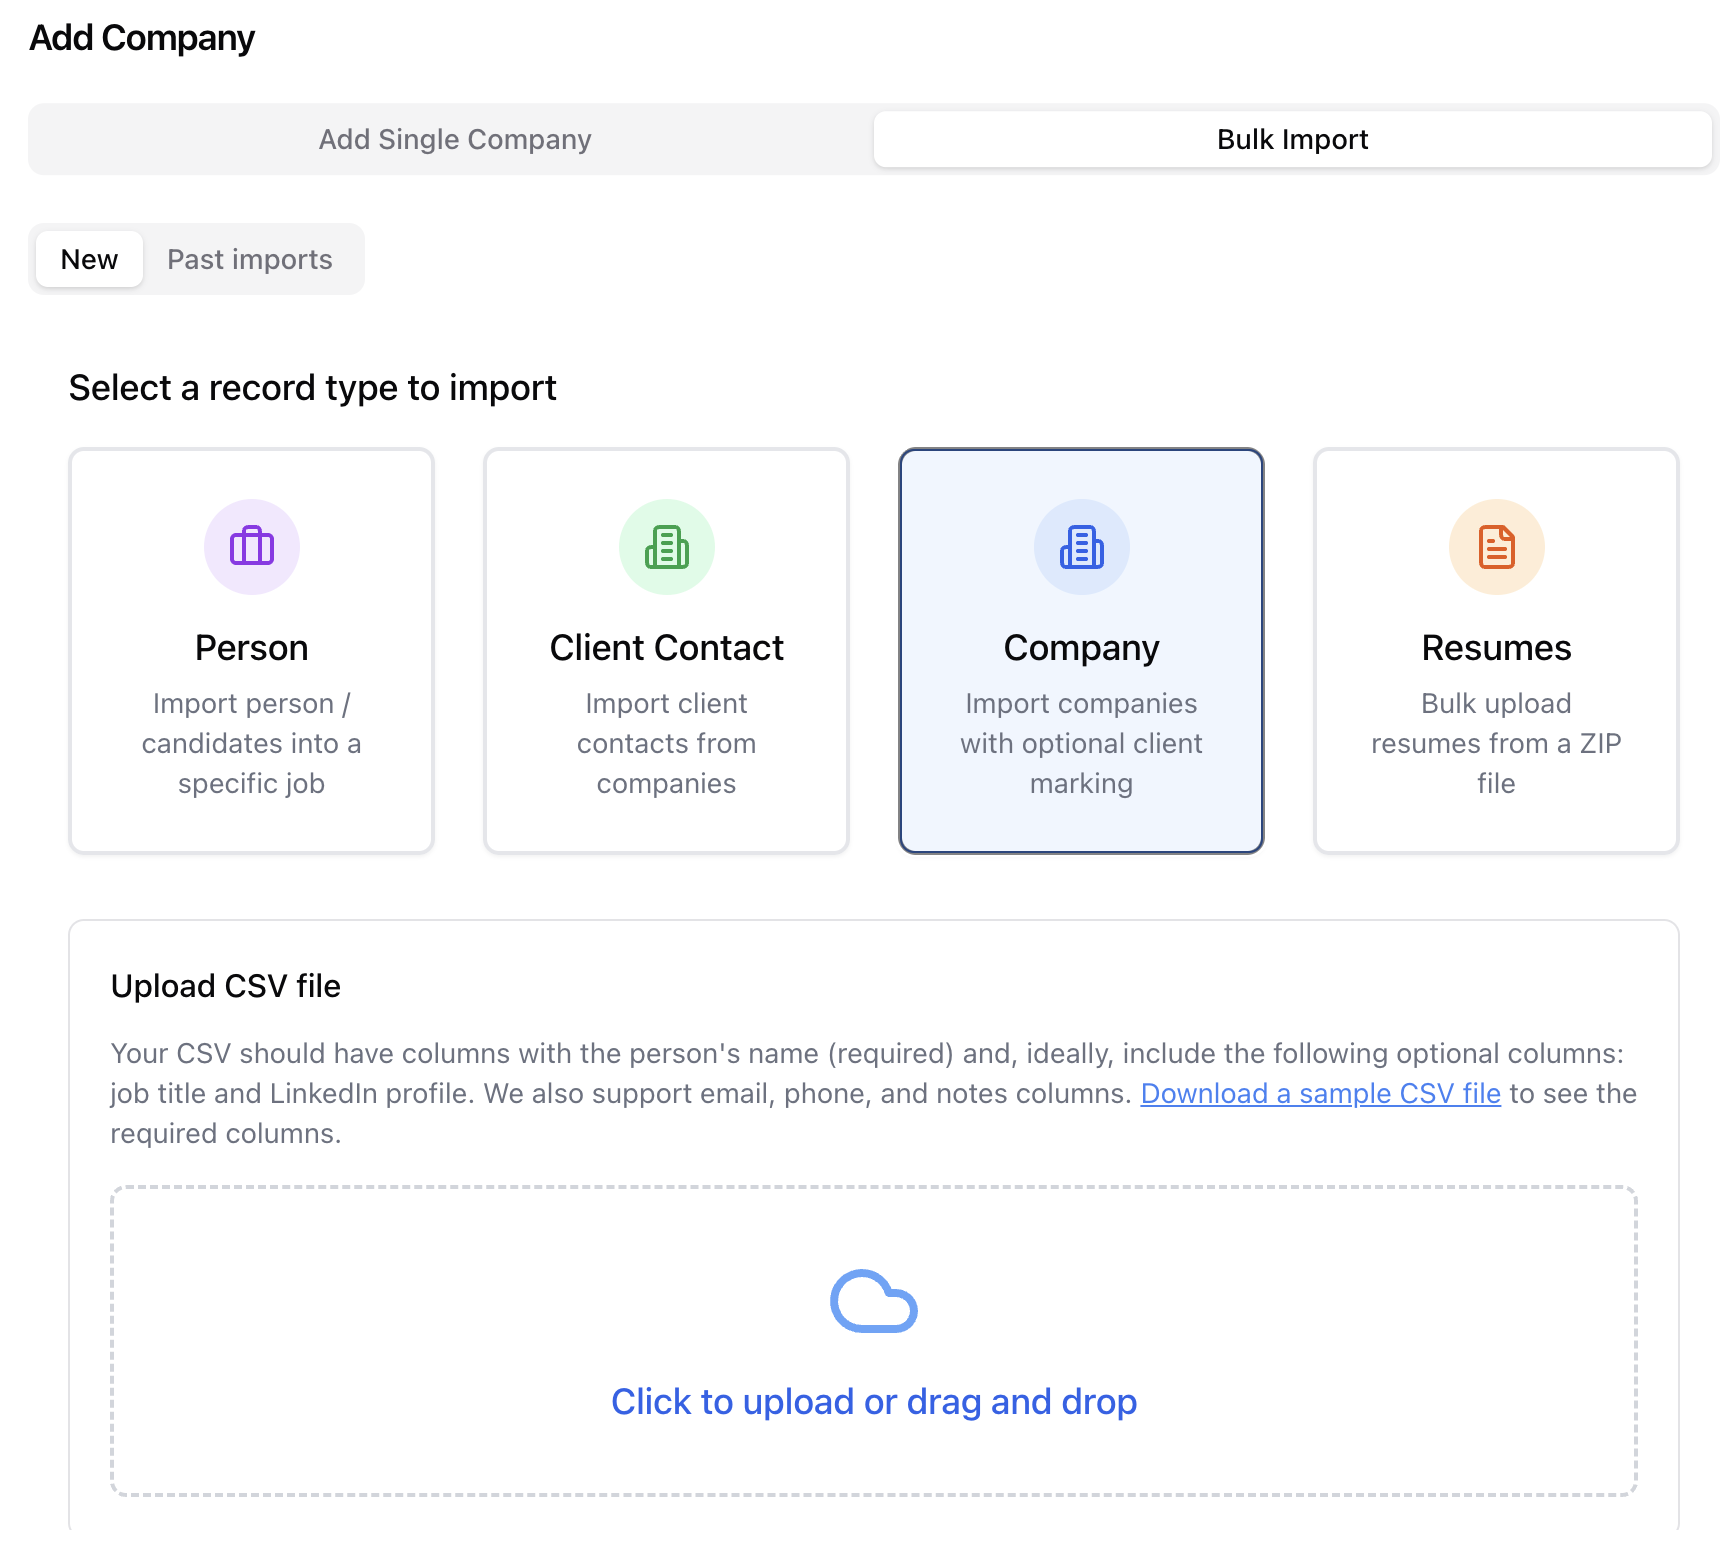Click 'Bulk upload resumes from a ZIP file' description
Image resolution: width=1734 pixels, height=1564 pixels.
(1497, 743)
